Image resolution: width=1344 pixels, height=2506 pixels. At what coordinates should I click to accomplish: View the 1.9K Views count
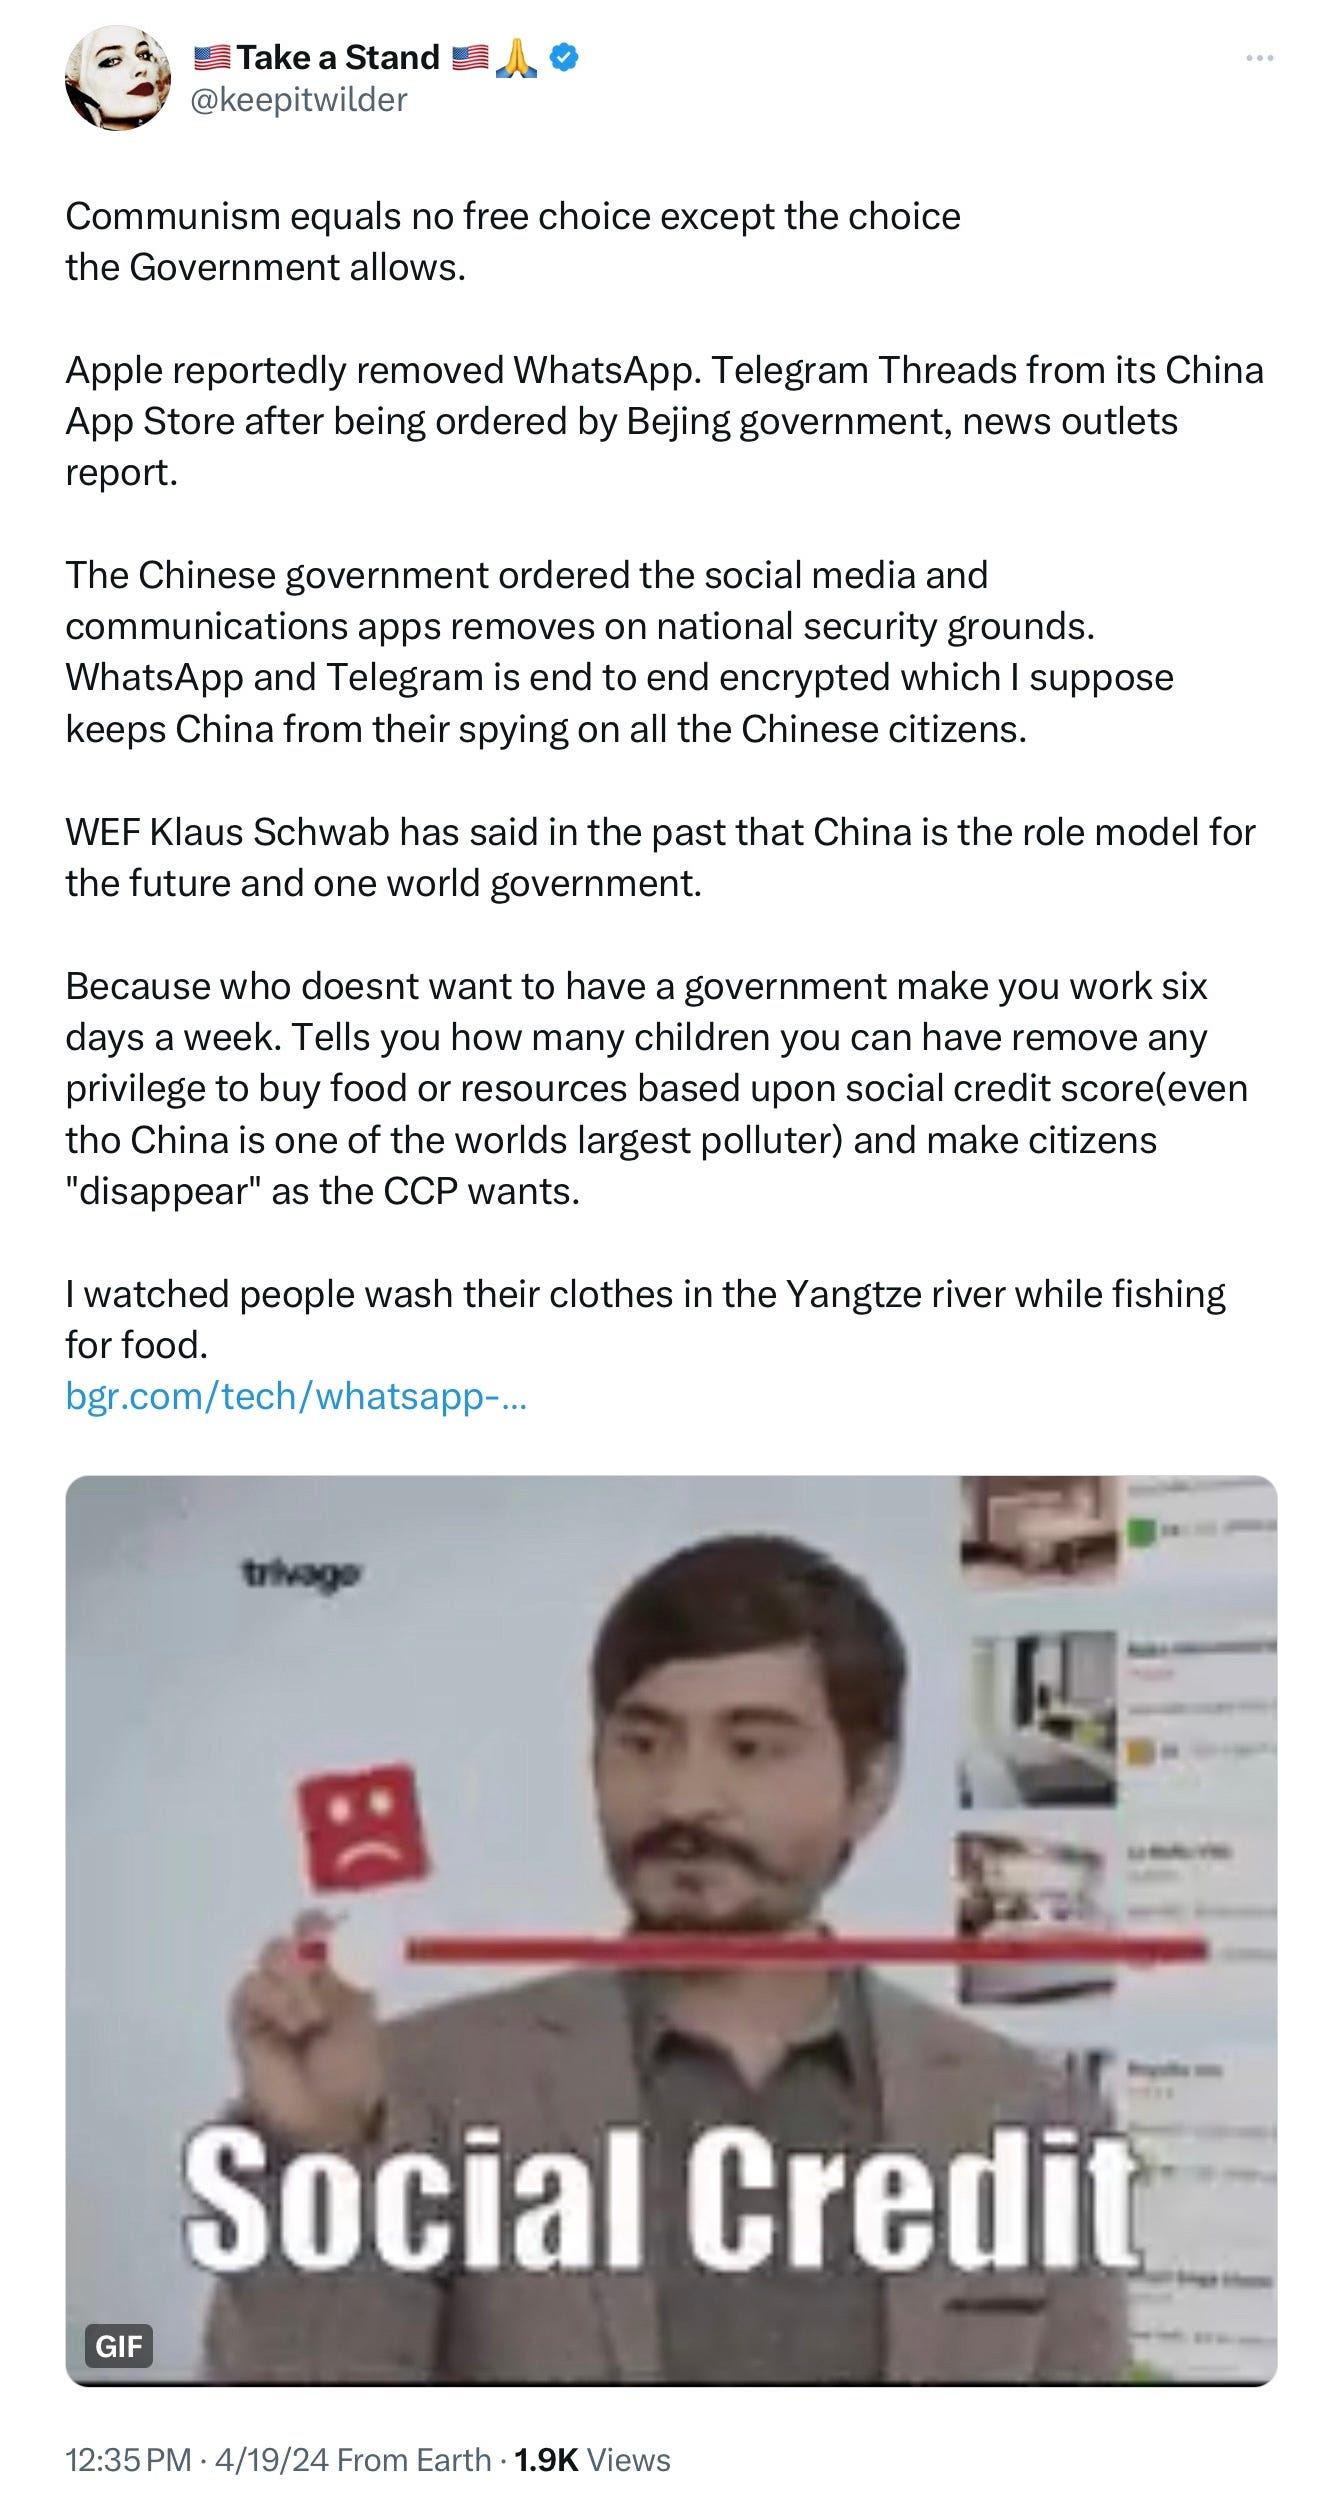click(x=592, y=2459)
